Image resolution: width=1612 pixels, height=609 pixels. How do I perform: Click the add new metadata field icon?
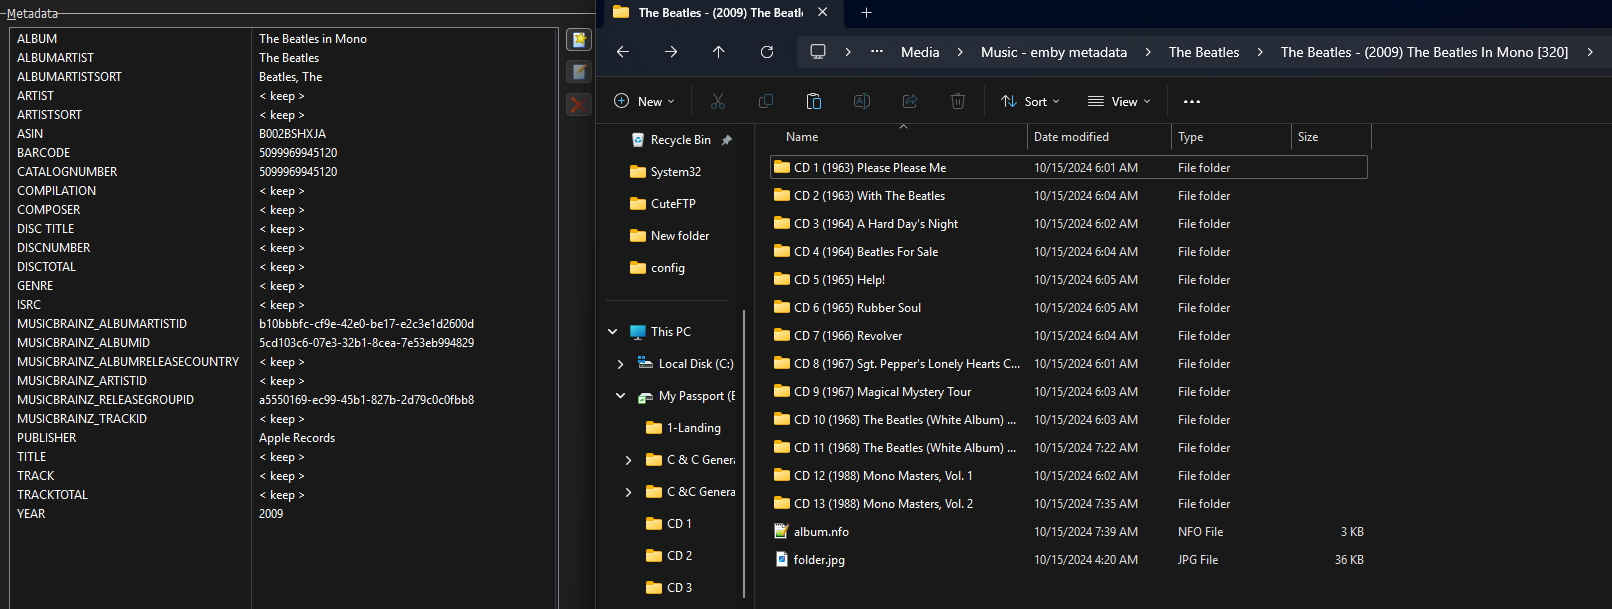pyautogui.click(x=578, y=39)
